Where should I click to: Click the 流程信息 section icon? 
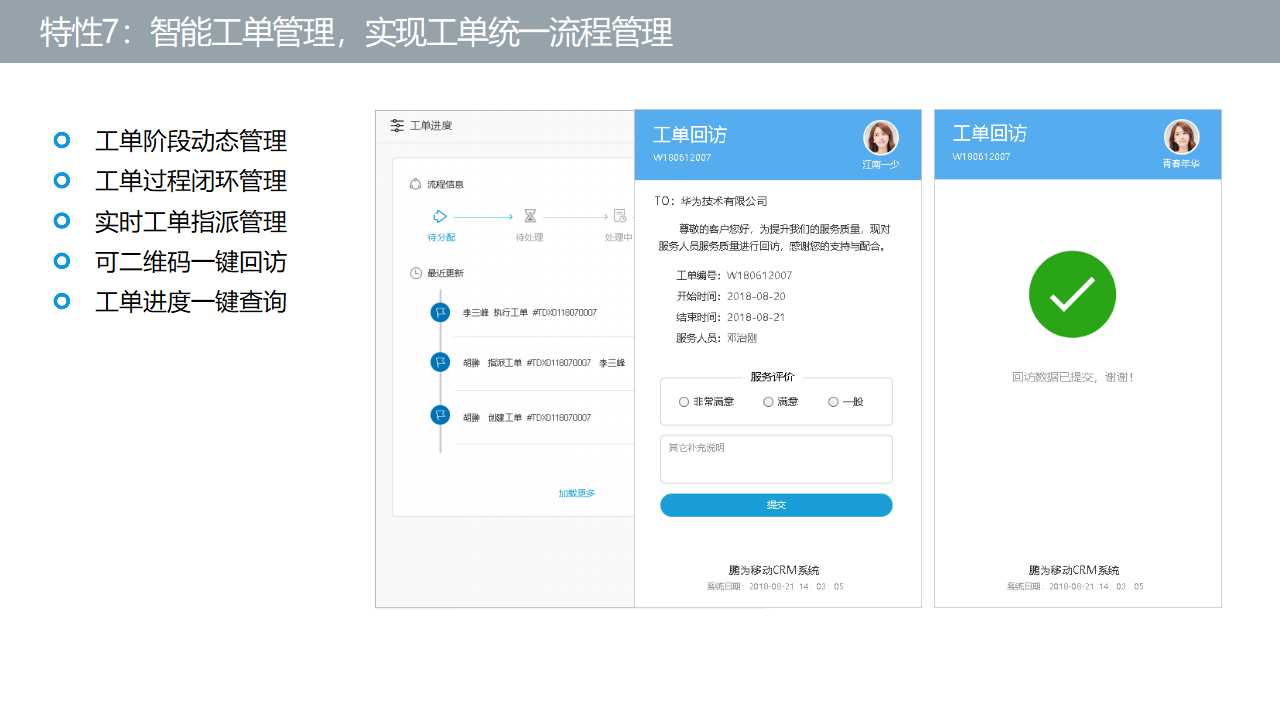click(x=416, y=185)
